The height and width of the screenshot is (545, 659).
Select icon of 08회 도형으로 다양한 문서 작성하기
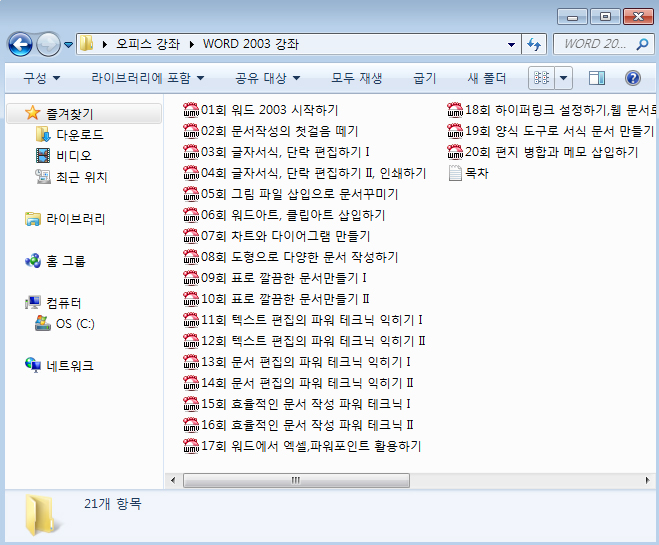[191, 257]
